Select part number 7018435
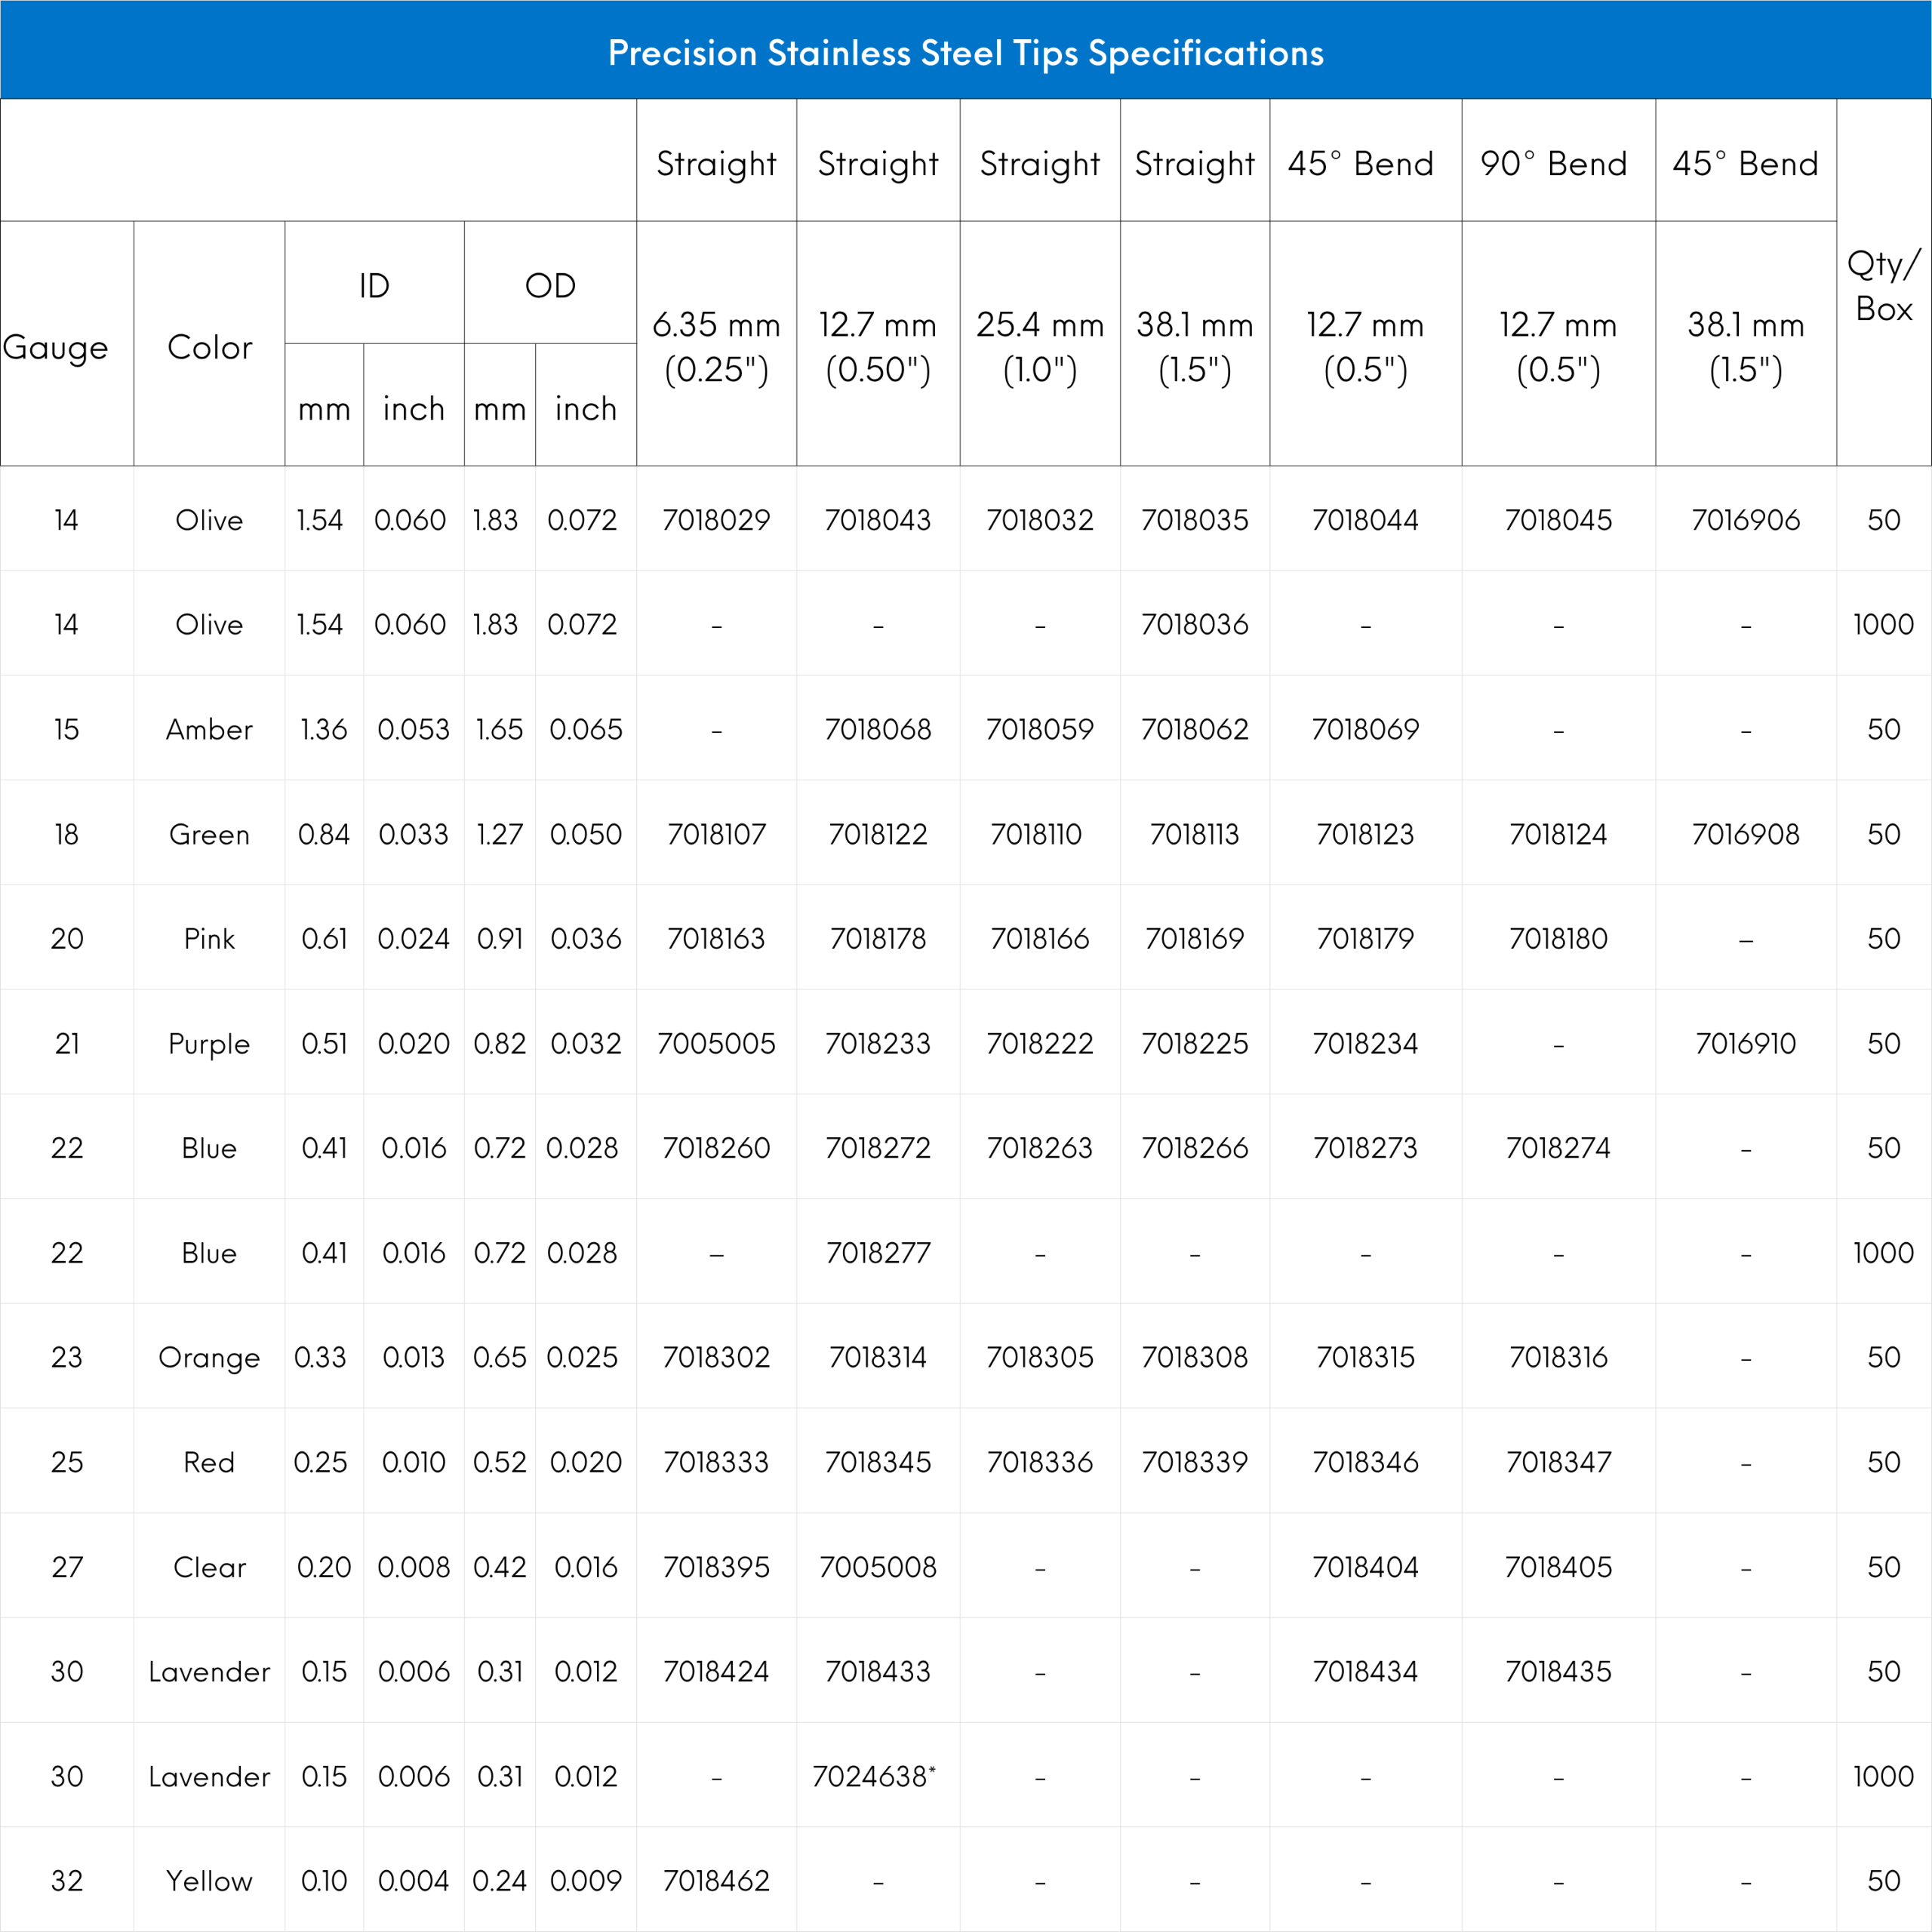This screenshot has width=1932, height=1932. (x=1557, y=1672)
